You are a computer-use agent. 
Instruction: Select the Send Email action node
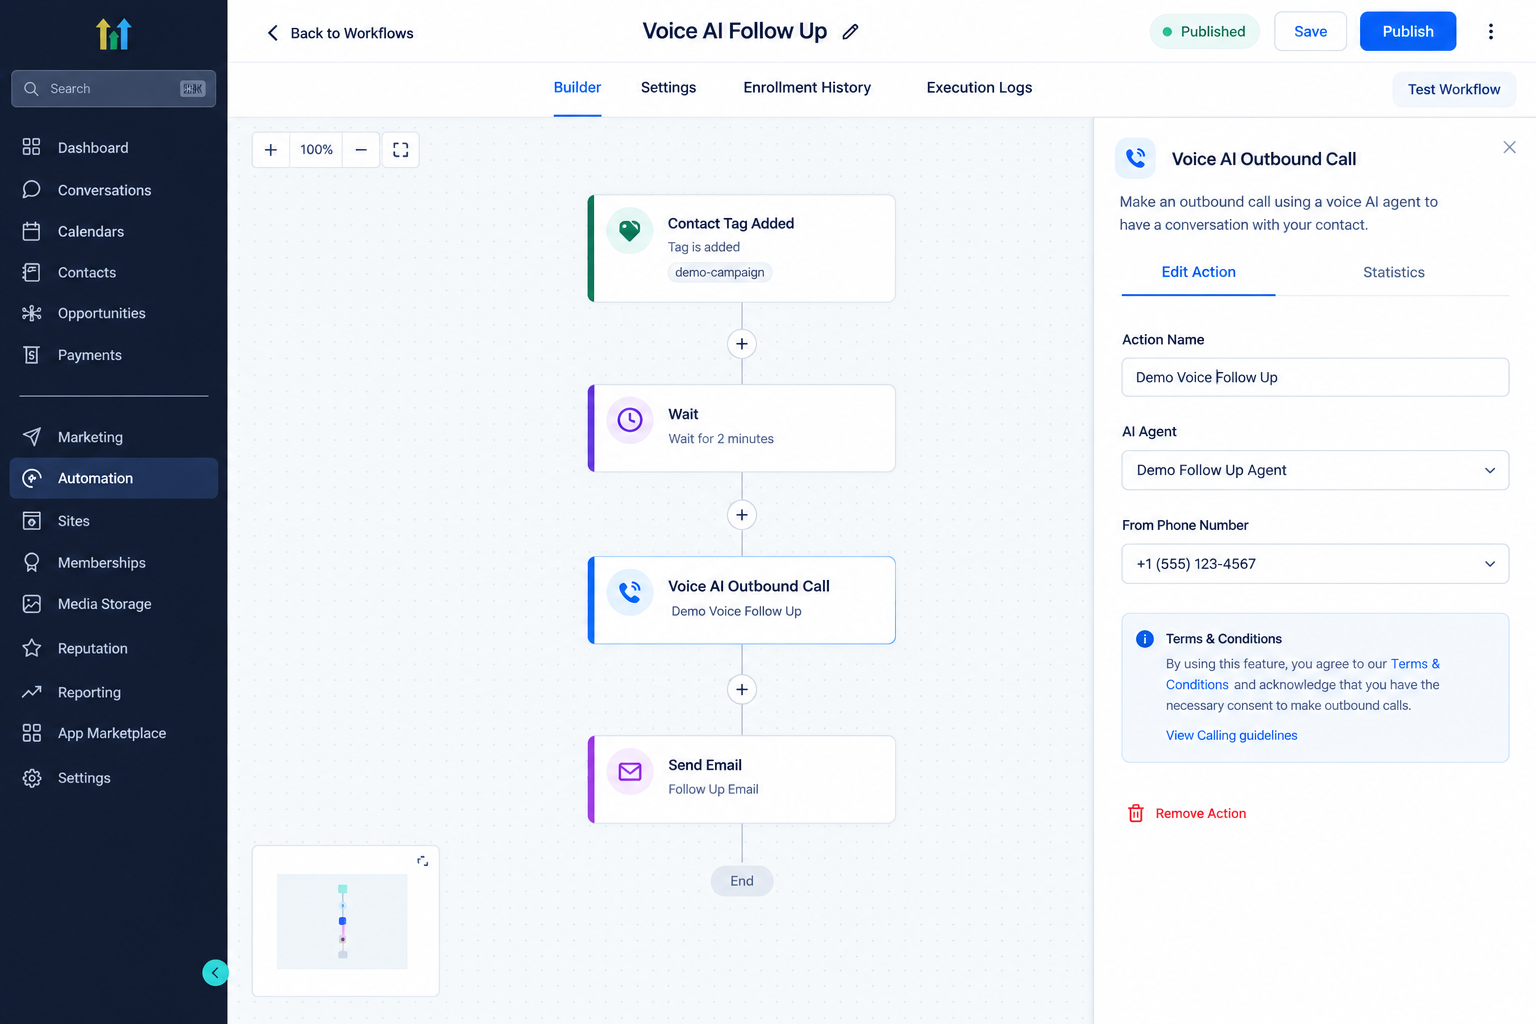pyautogui.click(x=741, y=780)
